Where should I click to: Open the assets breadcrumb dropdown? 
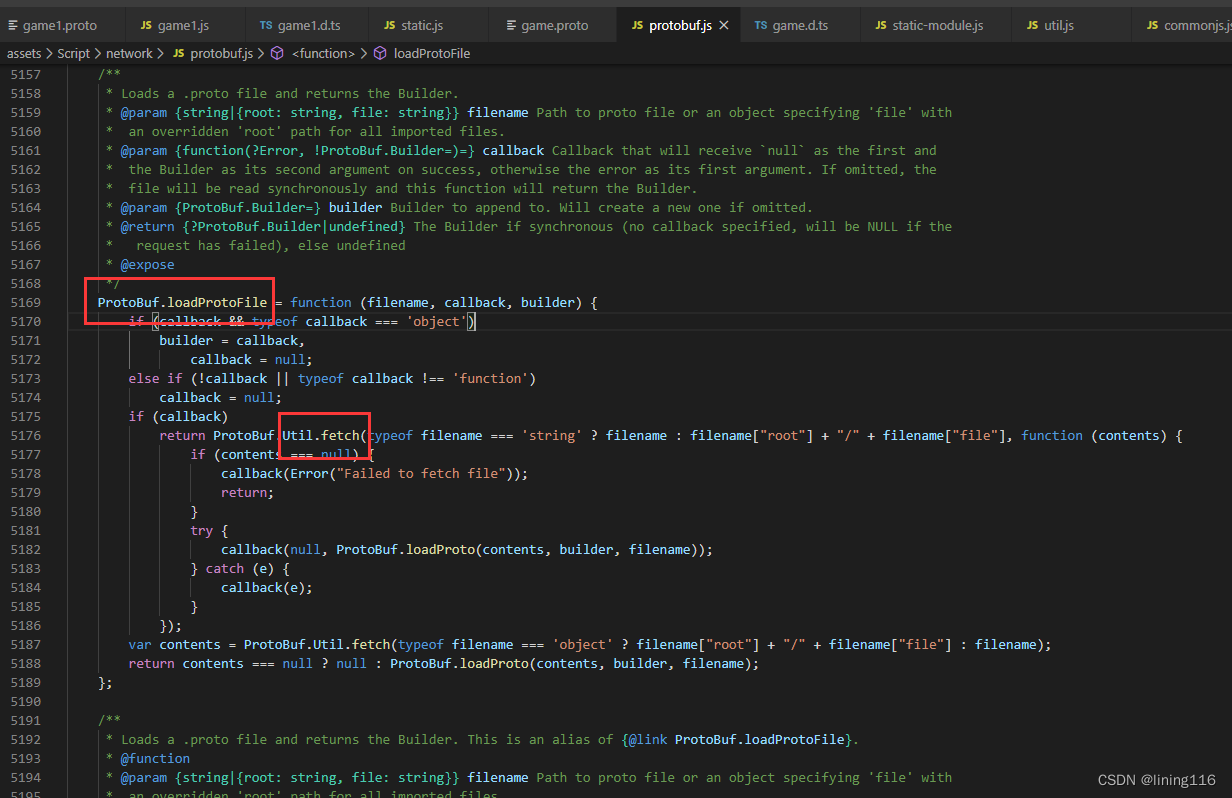pyautogui.click(x=24, y=53)
